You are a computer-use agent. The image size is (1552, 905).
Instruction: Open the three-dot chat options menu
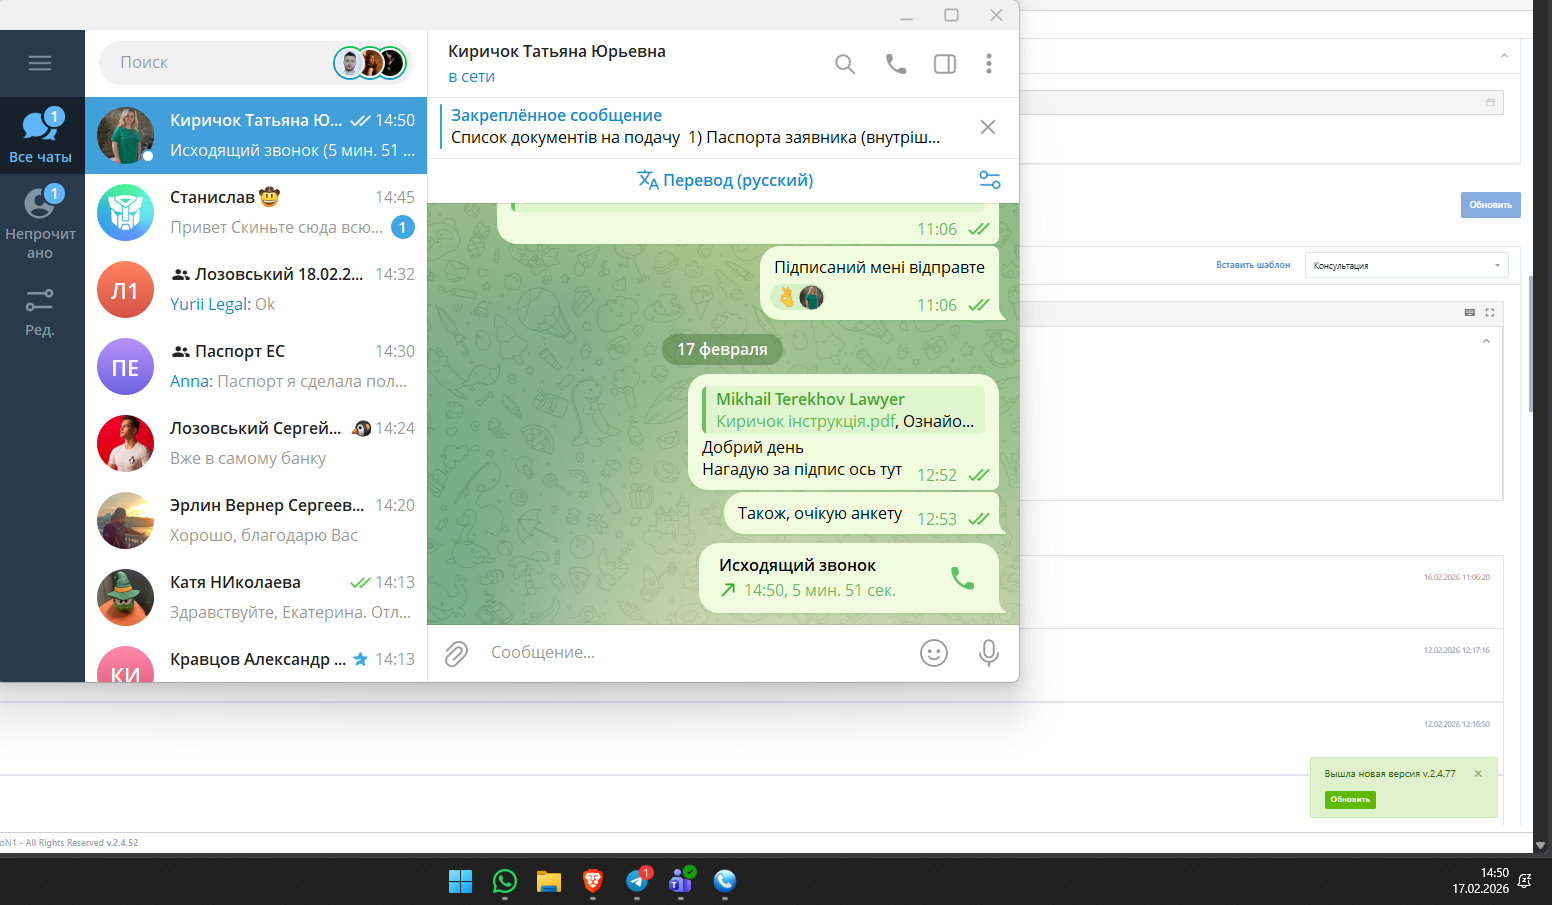click(989, 64)
